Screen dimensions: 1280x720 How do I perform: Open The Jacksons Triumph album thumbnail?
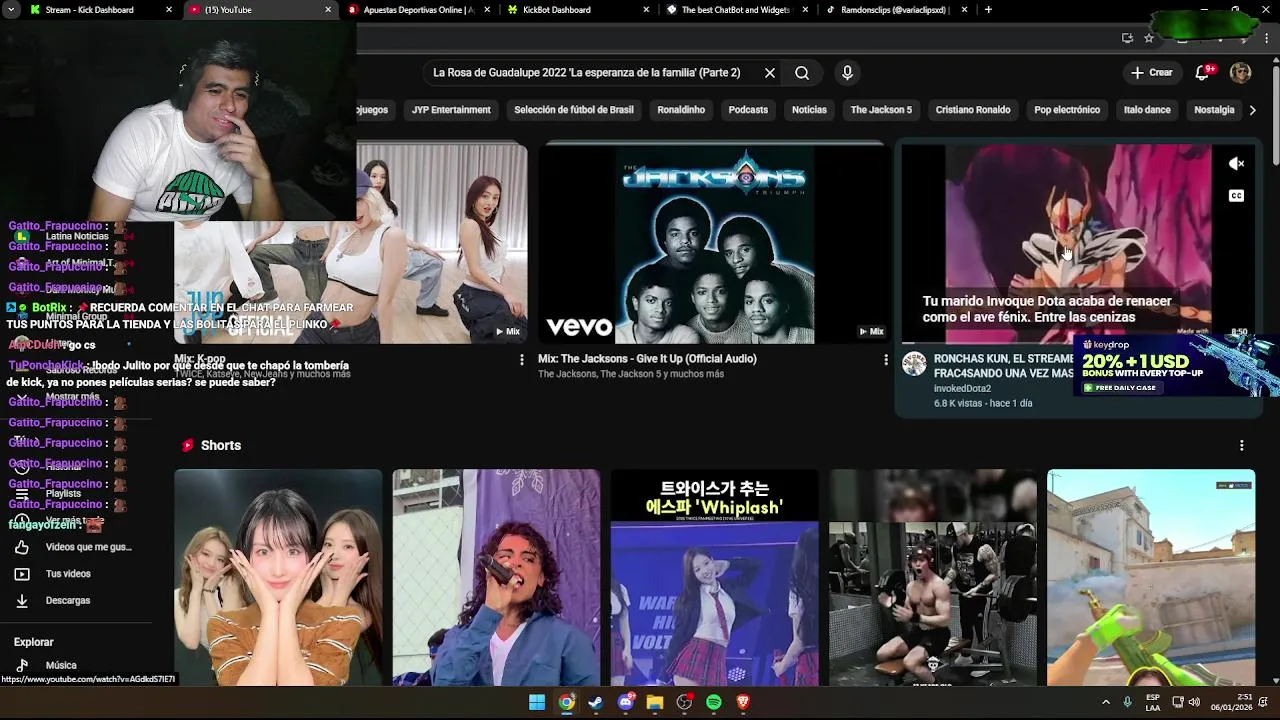714,244
